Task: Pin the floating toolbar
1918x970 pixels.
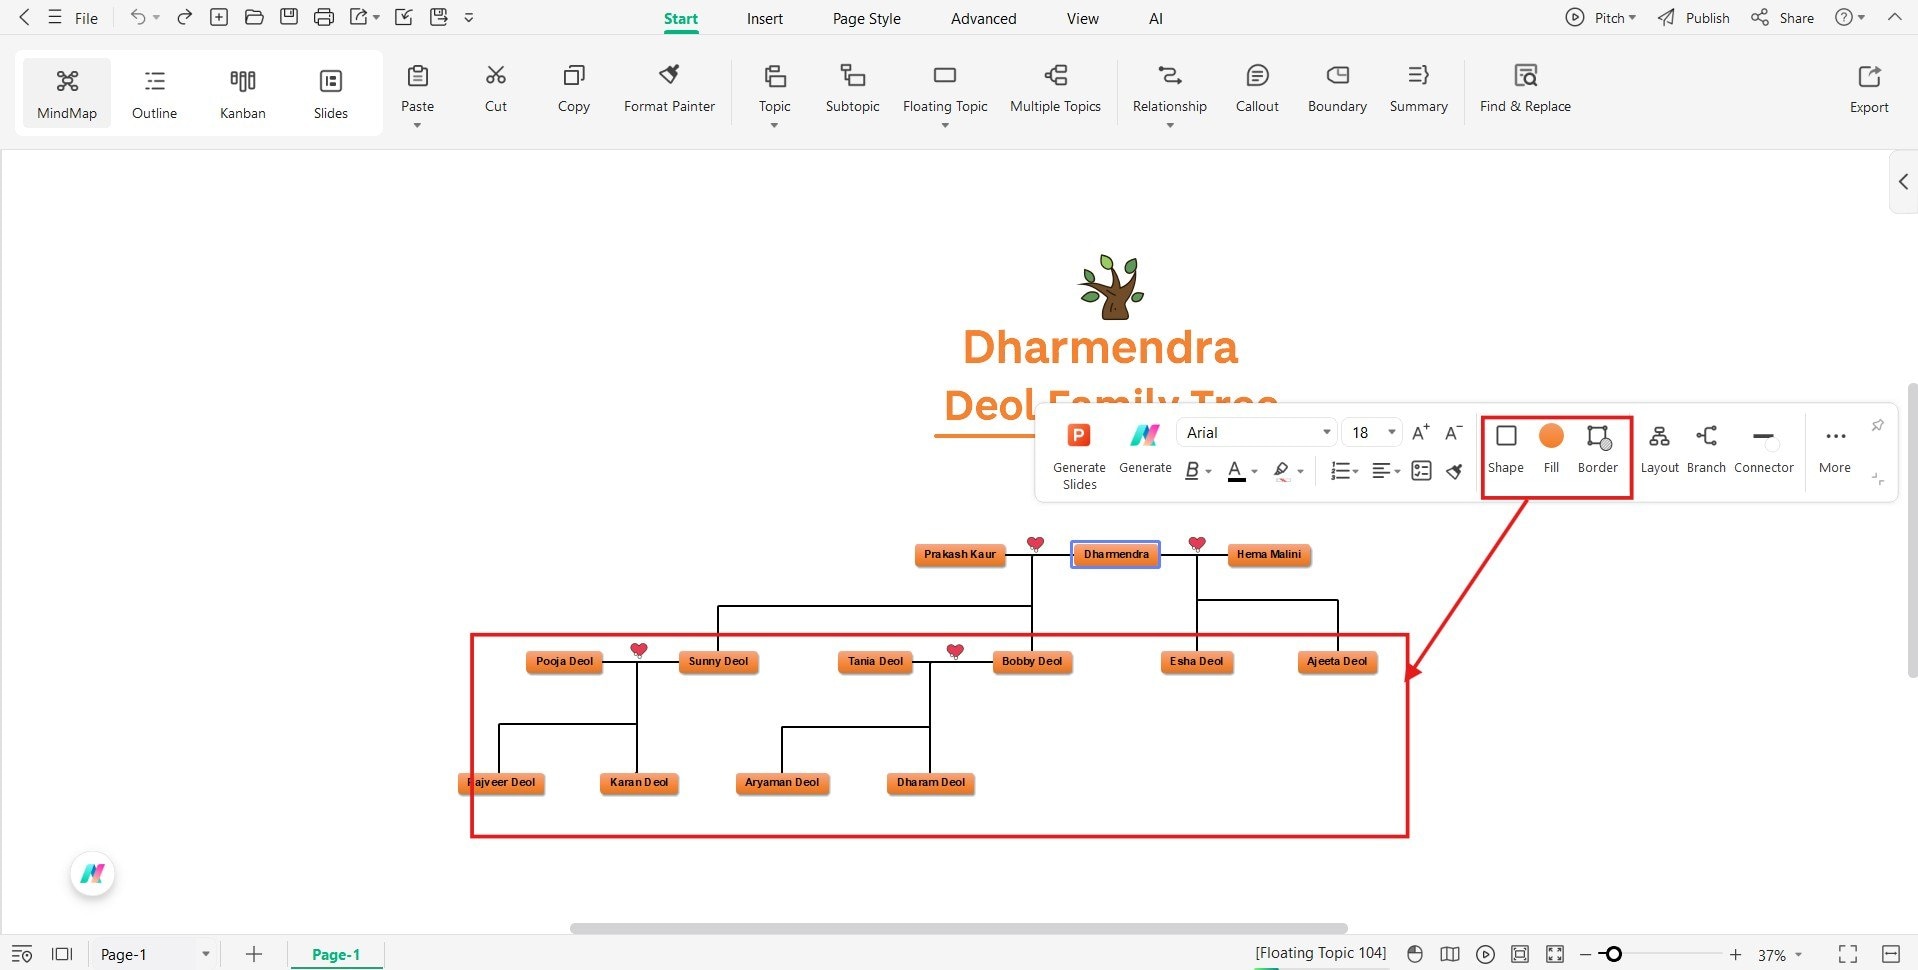Action: tap(1878, 425)
